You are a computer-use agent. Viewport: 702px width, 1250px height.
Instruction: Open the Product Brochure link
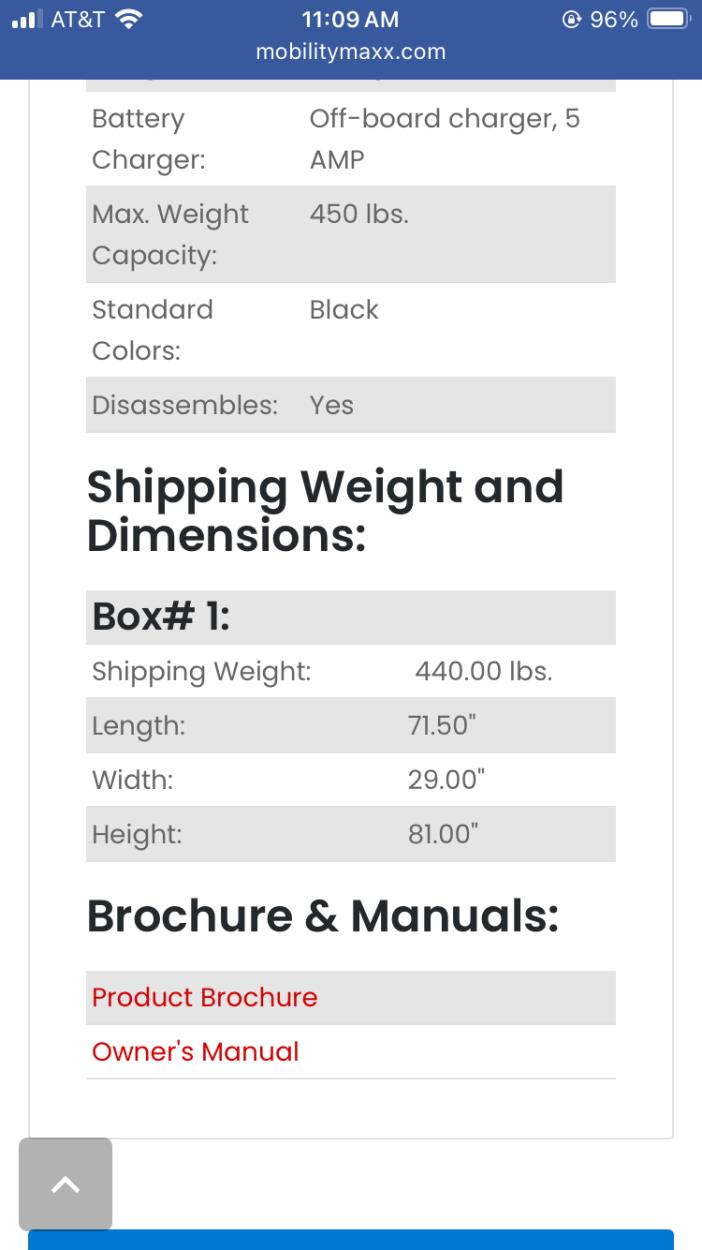tap(204, 997)
